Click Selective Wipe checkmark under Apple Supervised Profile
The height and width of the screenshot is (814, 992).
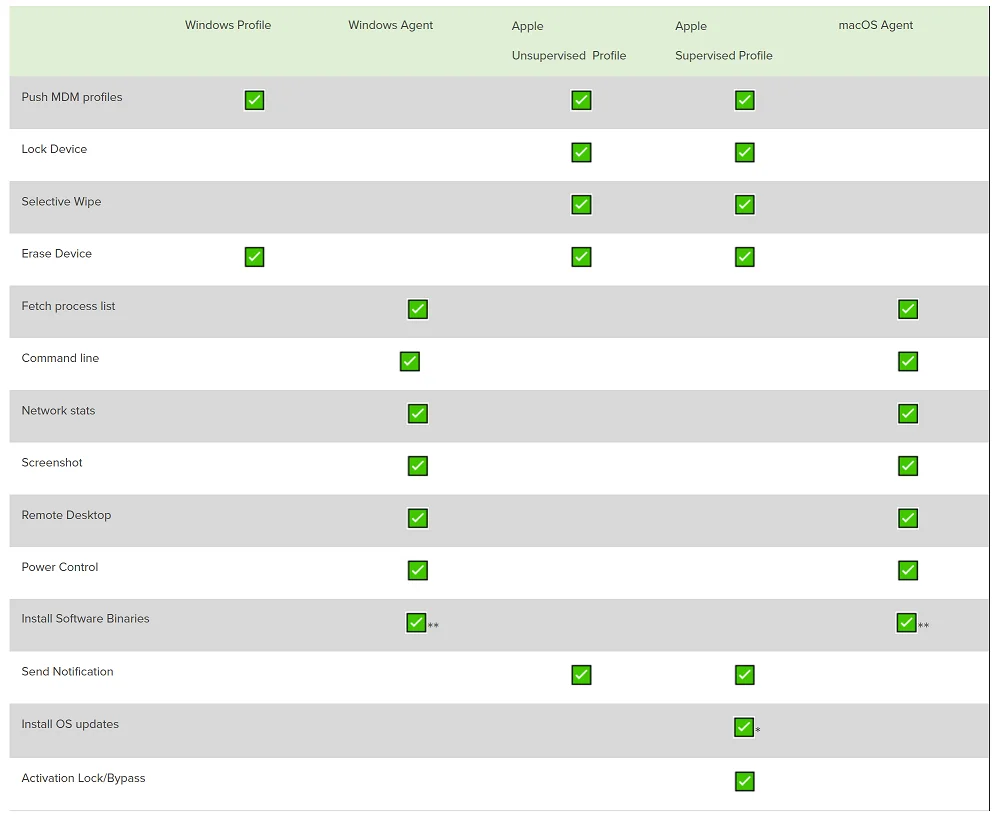[745, 205]
